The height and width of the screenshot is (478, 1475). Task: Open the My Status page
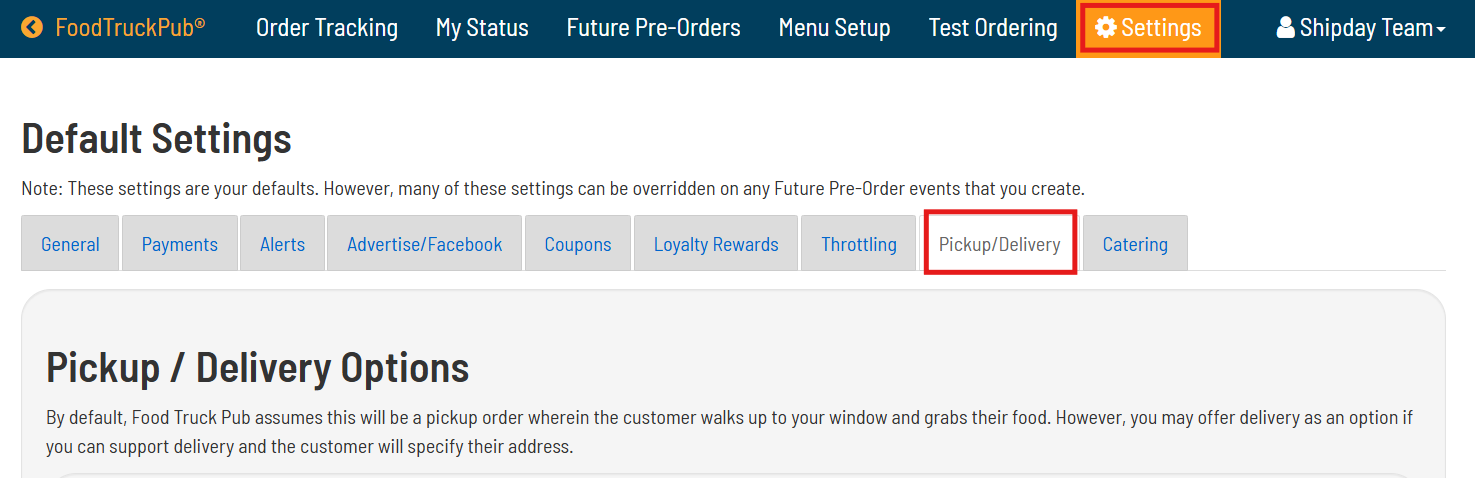(482, 28)
